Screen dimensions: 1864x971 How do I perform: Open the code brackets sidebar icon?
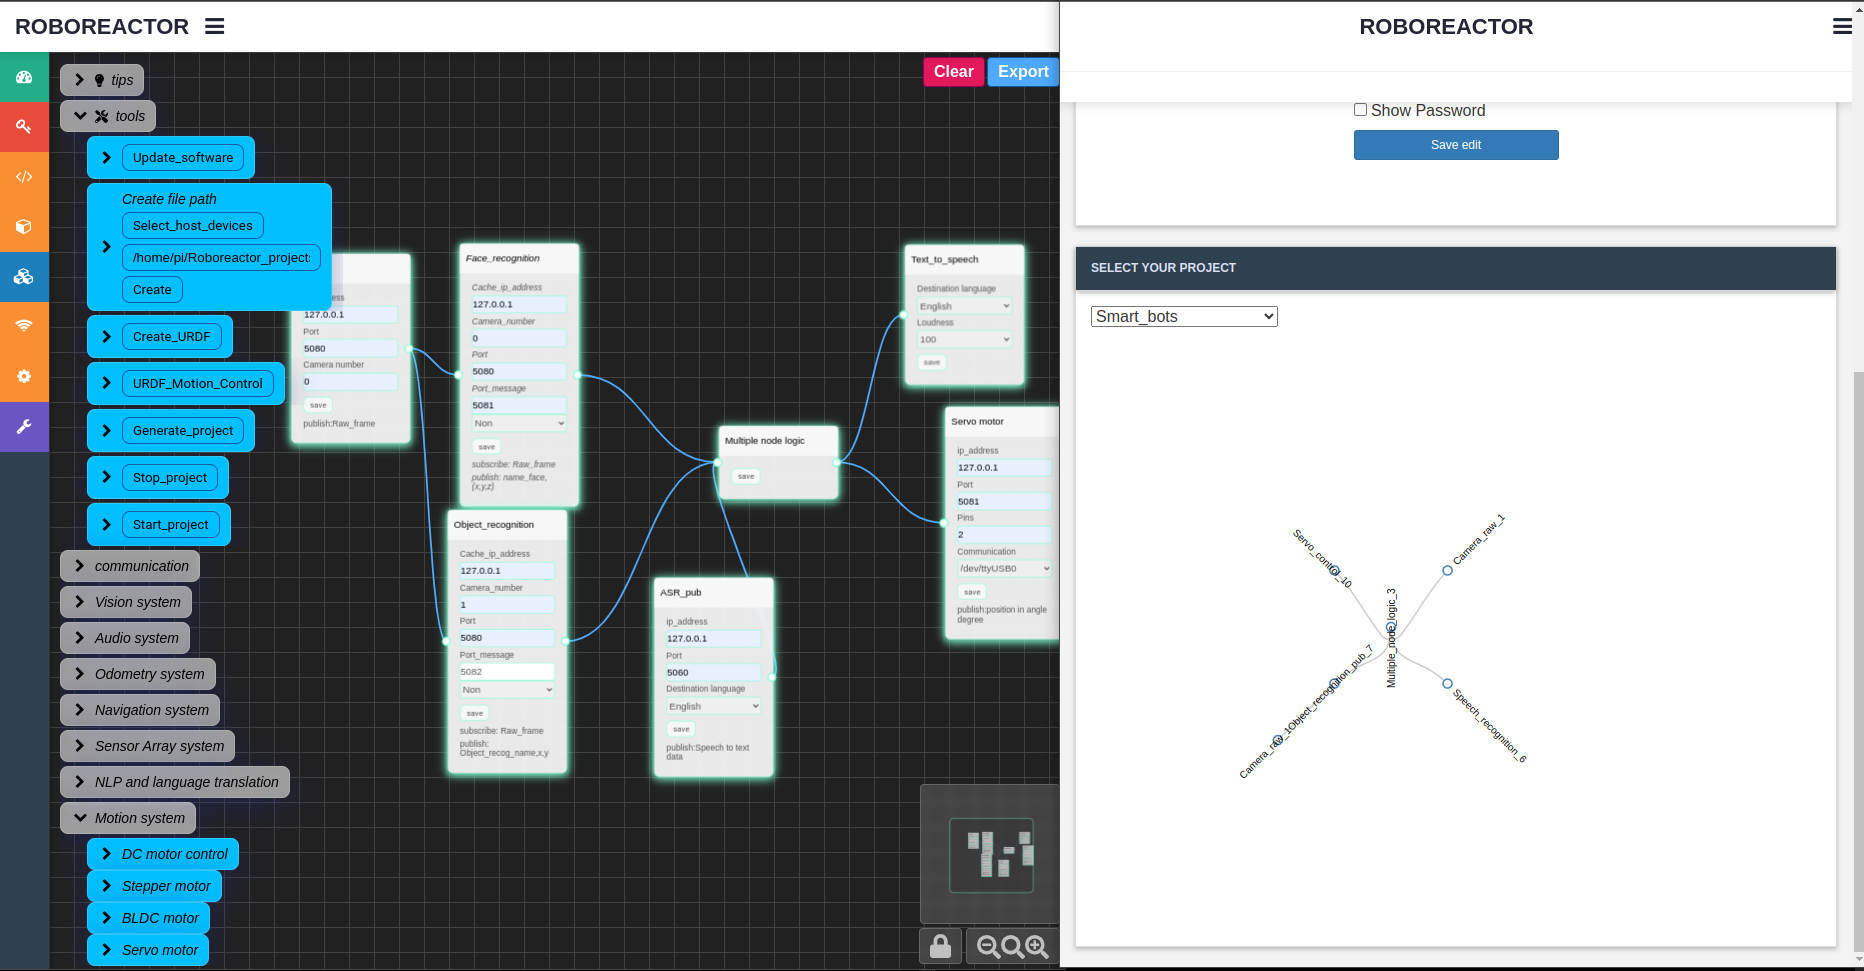(24, 177)
